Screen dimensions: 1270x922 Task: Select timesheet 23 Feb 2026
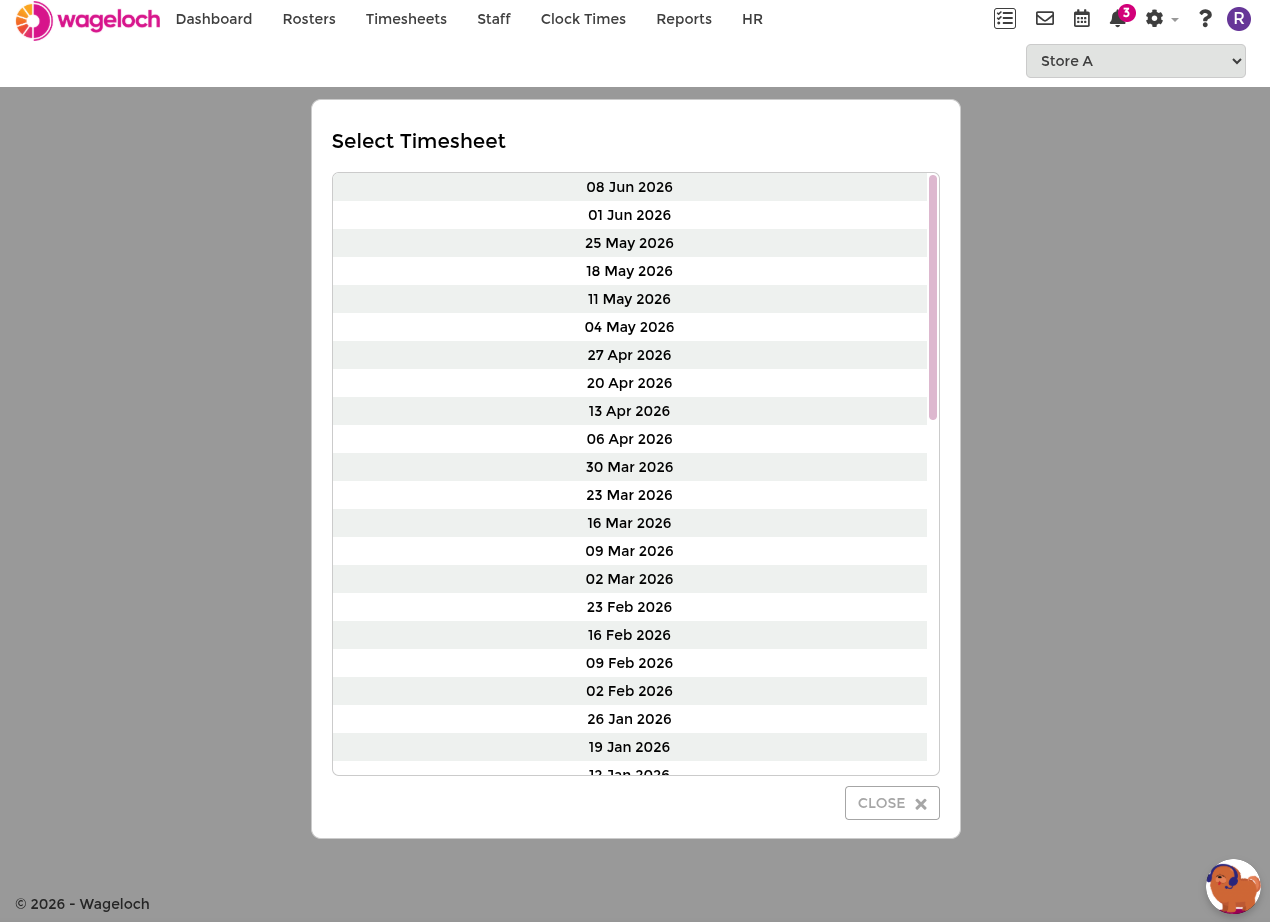(630, 607)
